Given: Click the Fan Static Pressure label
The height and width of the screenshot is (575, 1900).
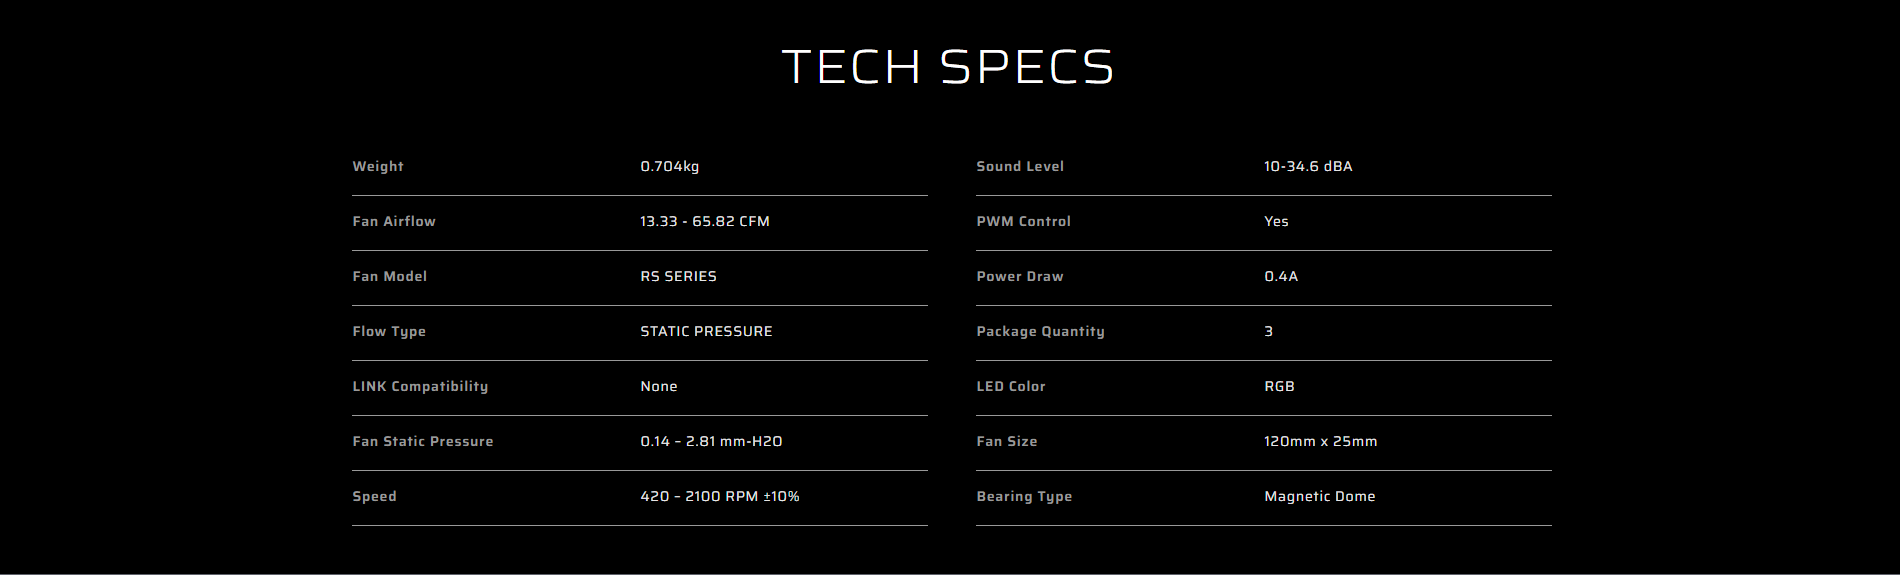Looking at the screenshot, I should tap(422, 441).
